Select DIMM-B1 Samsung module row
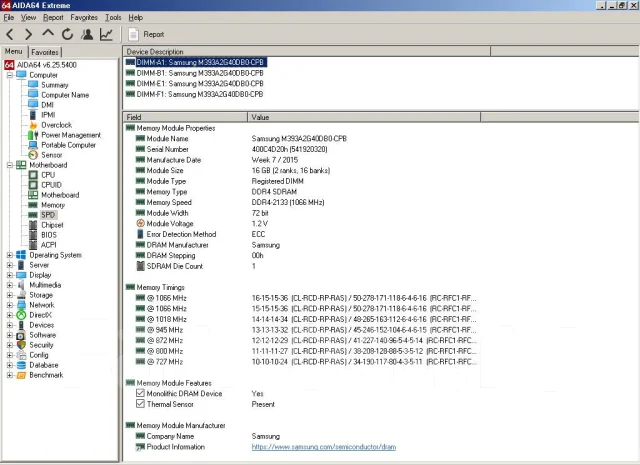This screenshot has width=640, height=465. (195, 73)
